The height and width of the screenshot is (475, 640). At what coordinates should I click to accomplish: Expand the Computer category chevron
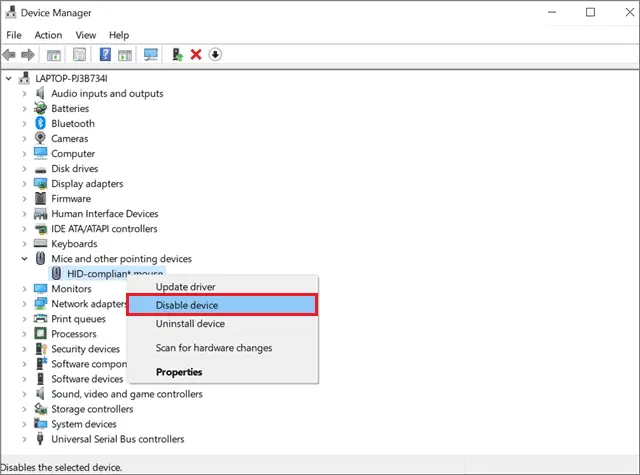(x=24, y=154)
